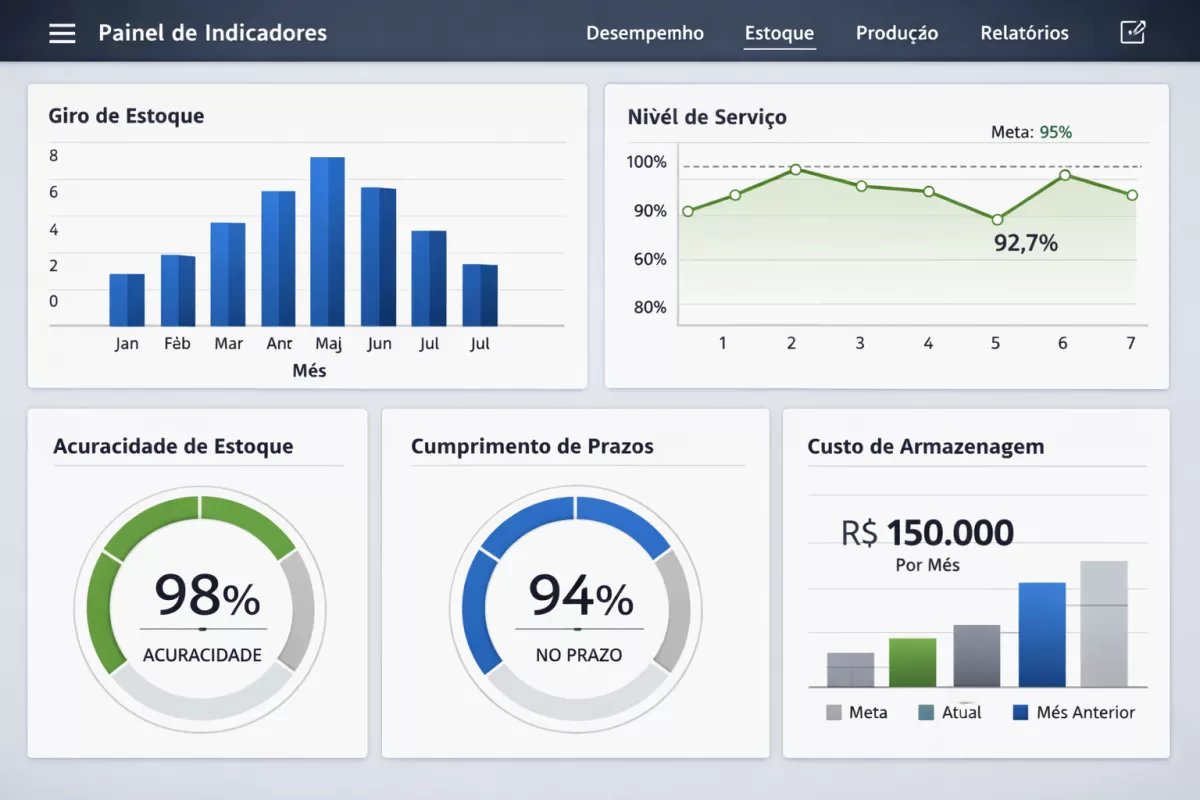Click the 94% on-time value
The image size is (1200, 800).
click(581, 595)
